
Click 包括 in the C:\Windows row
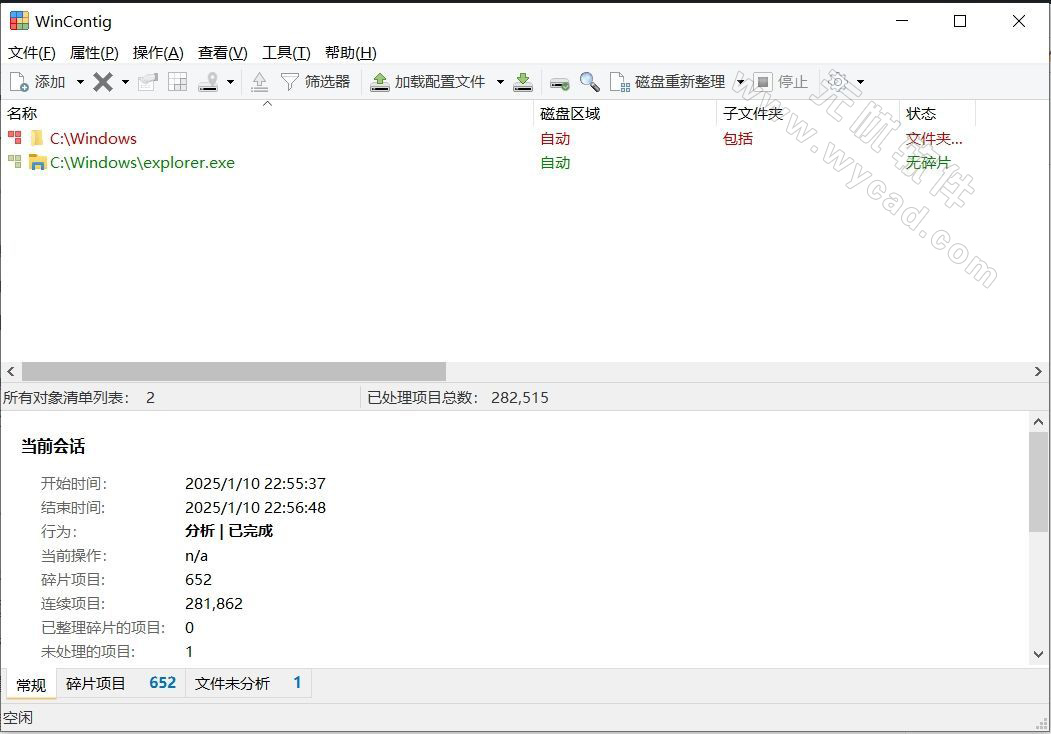pos(737,139)
